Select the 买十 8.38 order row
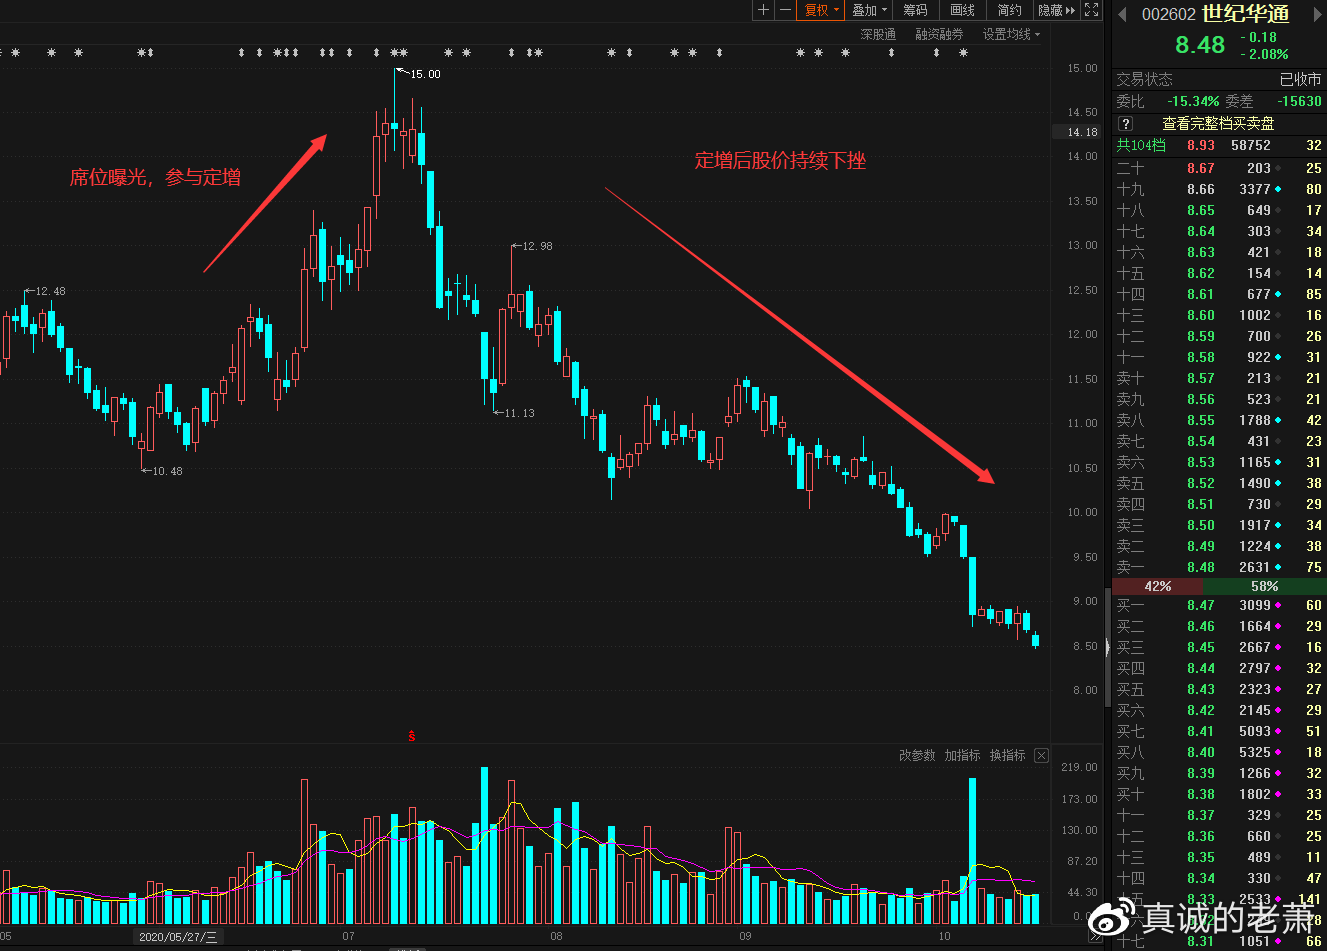The height and width of the screenshot is (951, 1327). [x=1219, y=794]
